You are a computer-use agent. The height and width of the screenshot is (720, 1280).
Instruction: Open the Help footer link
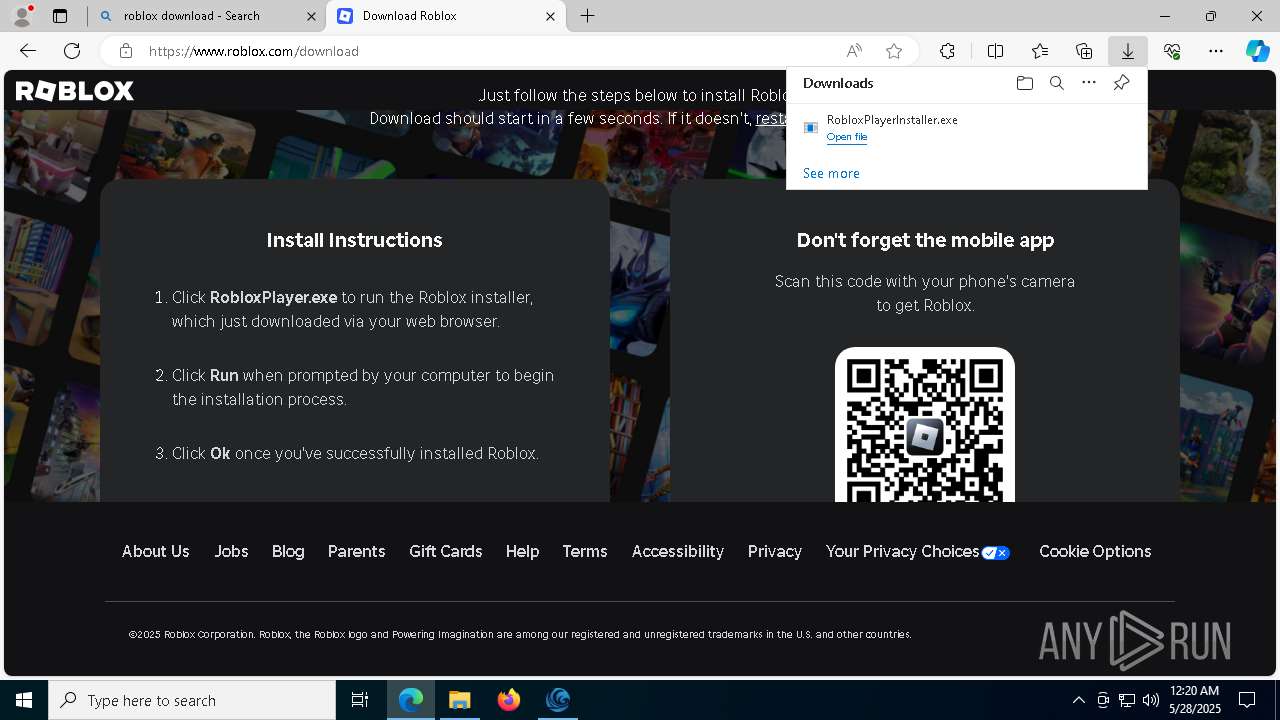click(522, 551)
